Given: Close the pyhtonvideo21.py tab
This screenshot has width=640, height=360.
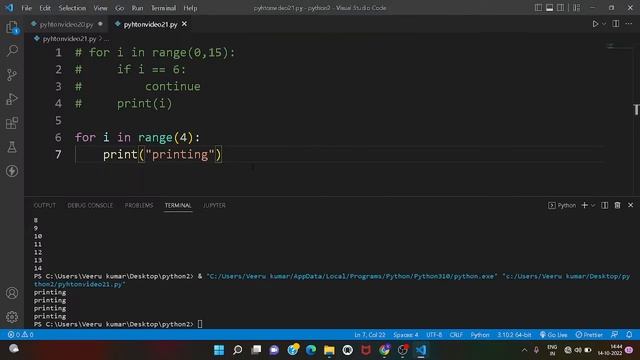Looking at the screenshot, I should click(184, 24).
